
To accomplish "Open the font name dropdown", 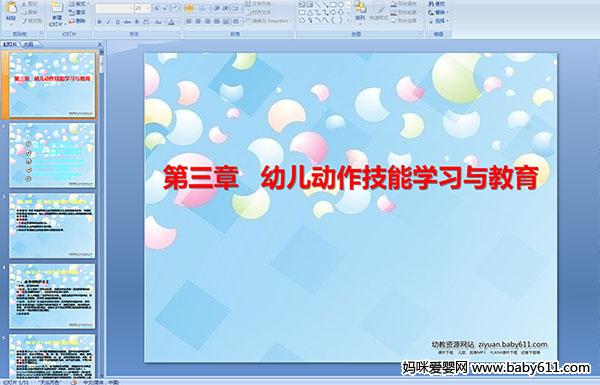I will pos(132,8).
